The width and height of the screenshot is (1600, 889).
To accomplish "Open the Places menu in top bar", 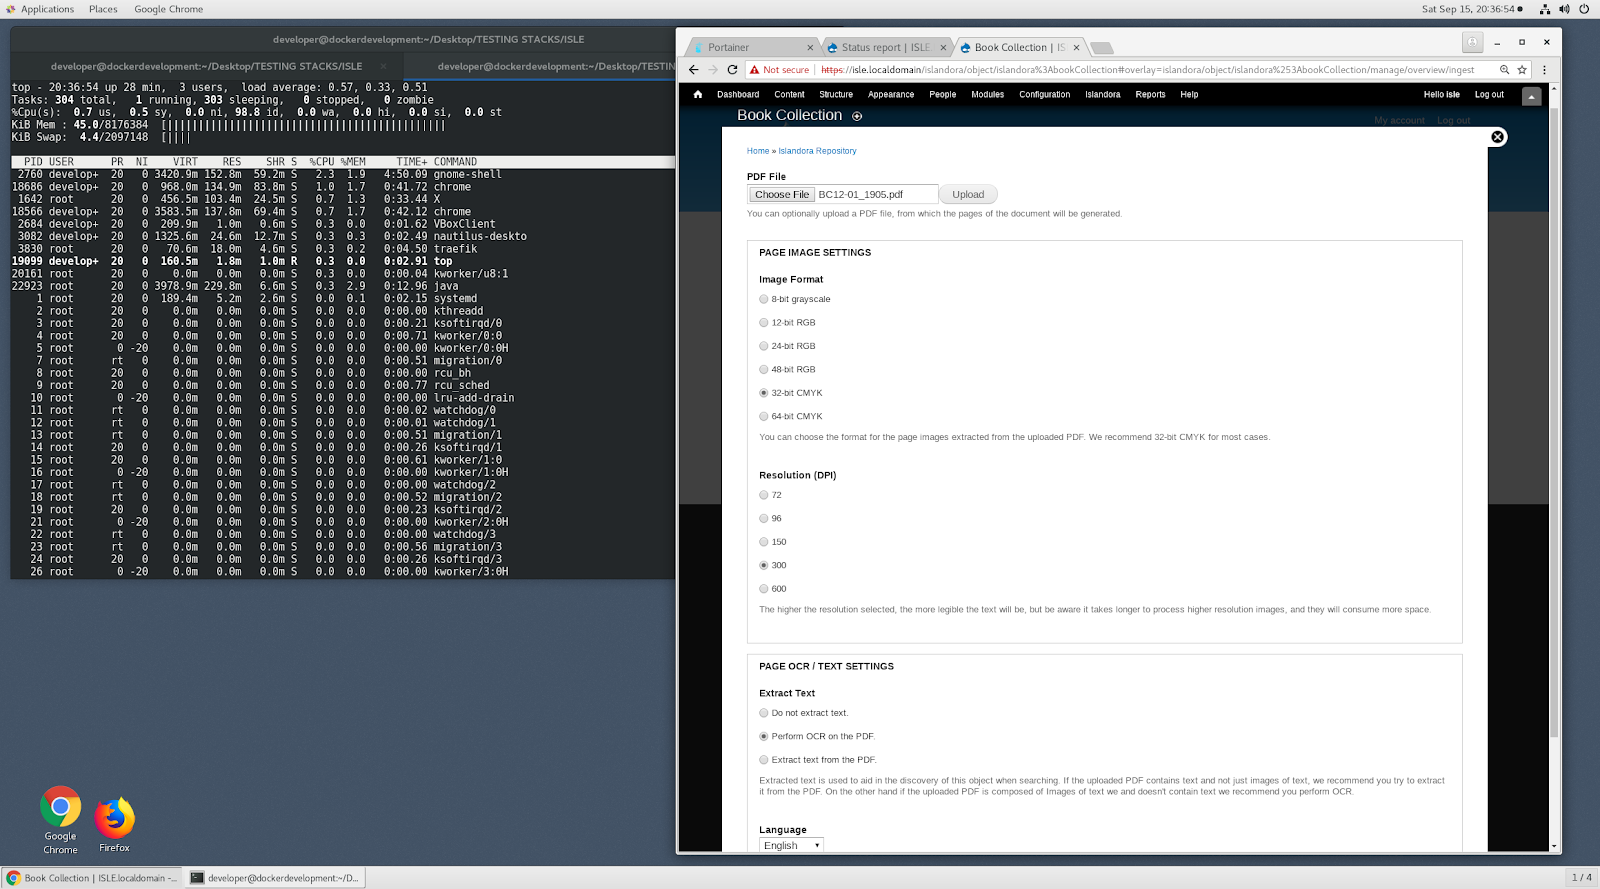I will coord(103,9).
